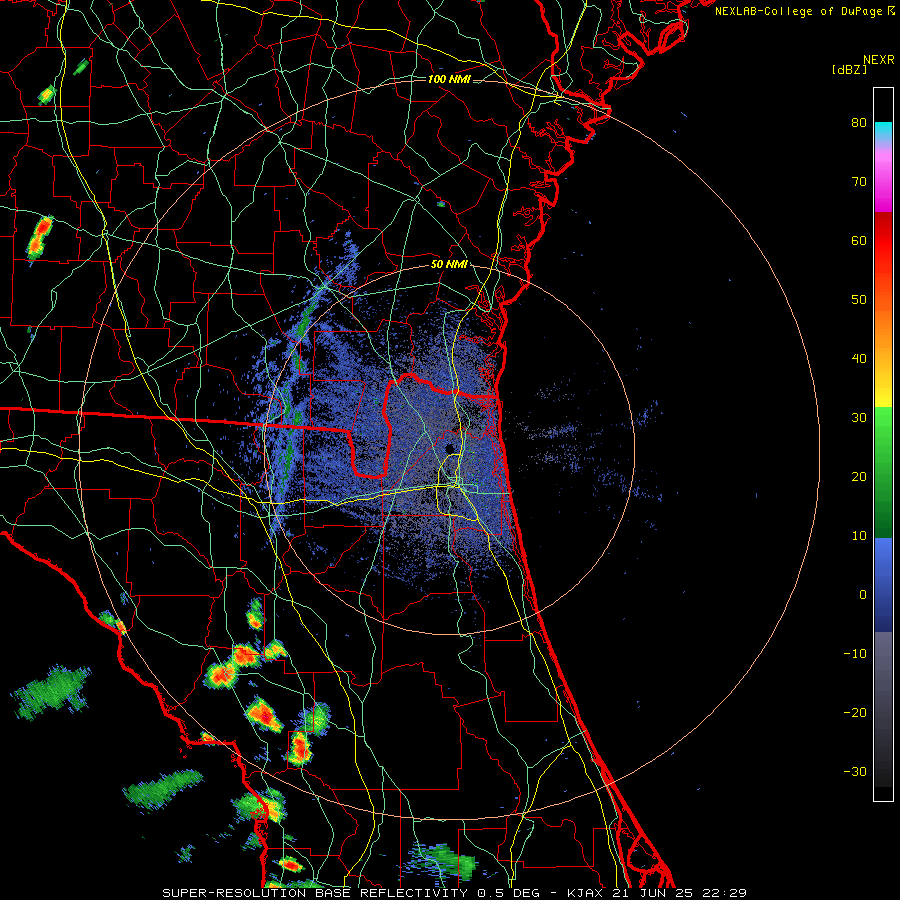Click the '50' value on the dBZ scale
Screen dimensions: 900x900
859,300
